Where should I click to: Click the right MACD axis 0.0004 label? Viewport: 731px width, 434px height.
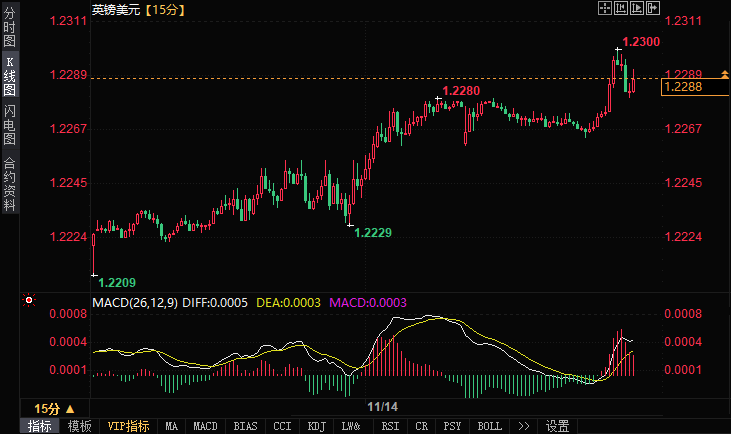[x=683, y=342]
